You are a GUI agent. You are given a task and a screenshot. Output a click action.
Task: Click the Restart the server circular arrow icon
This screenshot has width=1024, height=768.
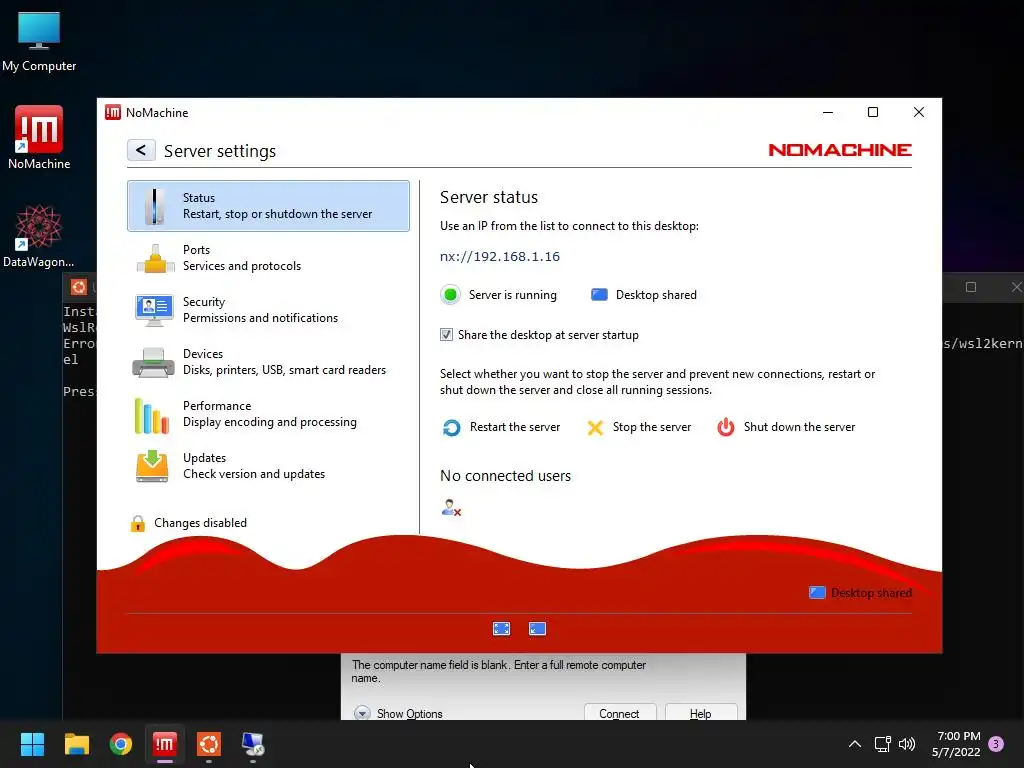click(x=451, y=428)
